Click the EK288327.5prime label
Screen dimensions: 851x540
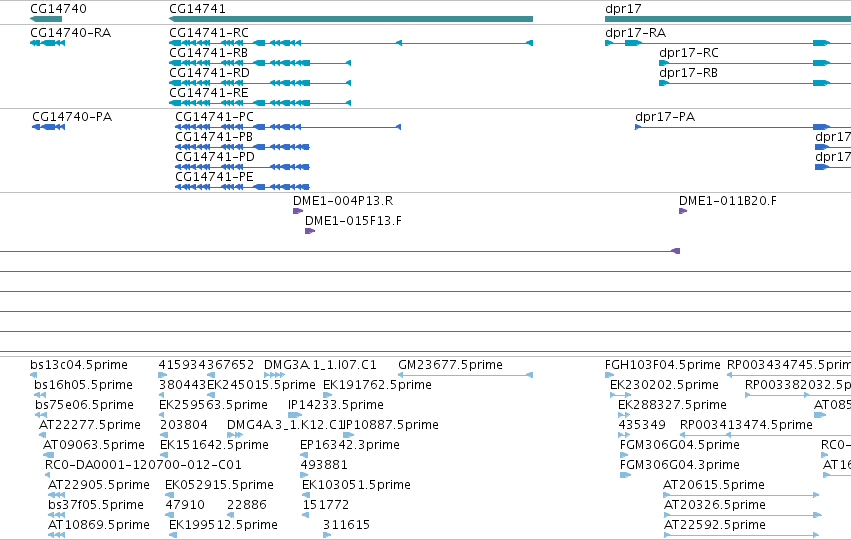tap(672, 405)
